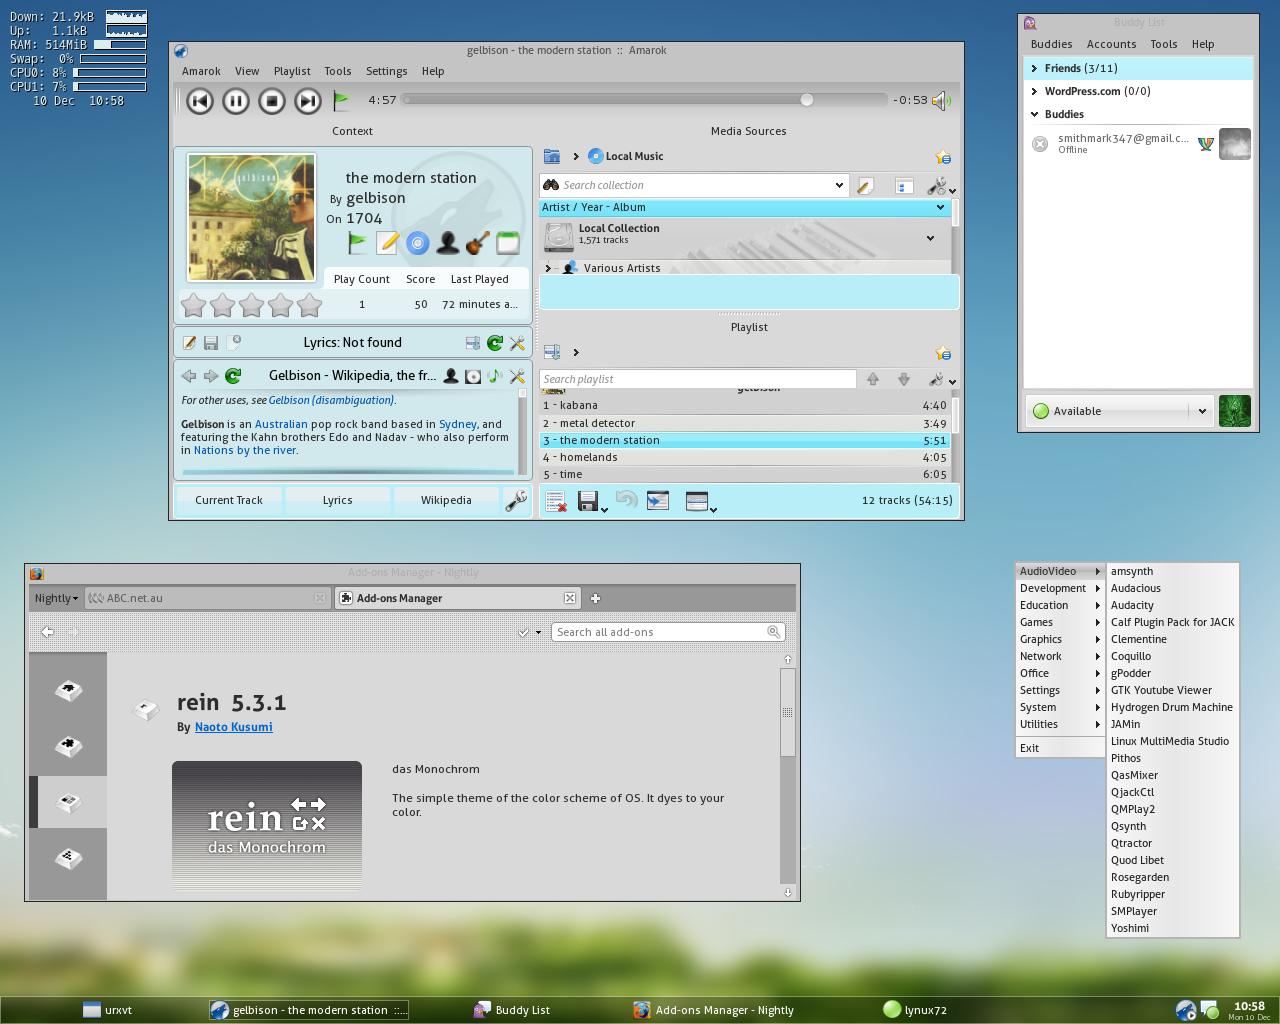Image resolution: width=1280 pixels, height=1024 pixels.
Task: Pause the current Amarok track
Action: point(236,100)
